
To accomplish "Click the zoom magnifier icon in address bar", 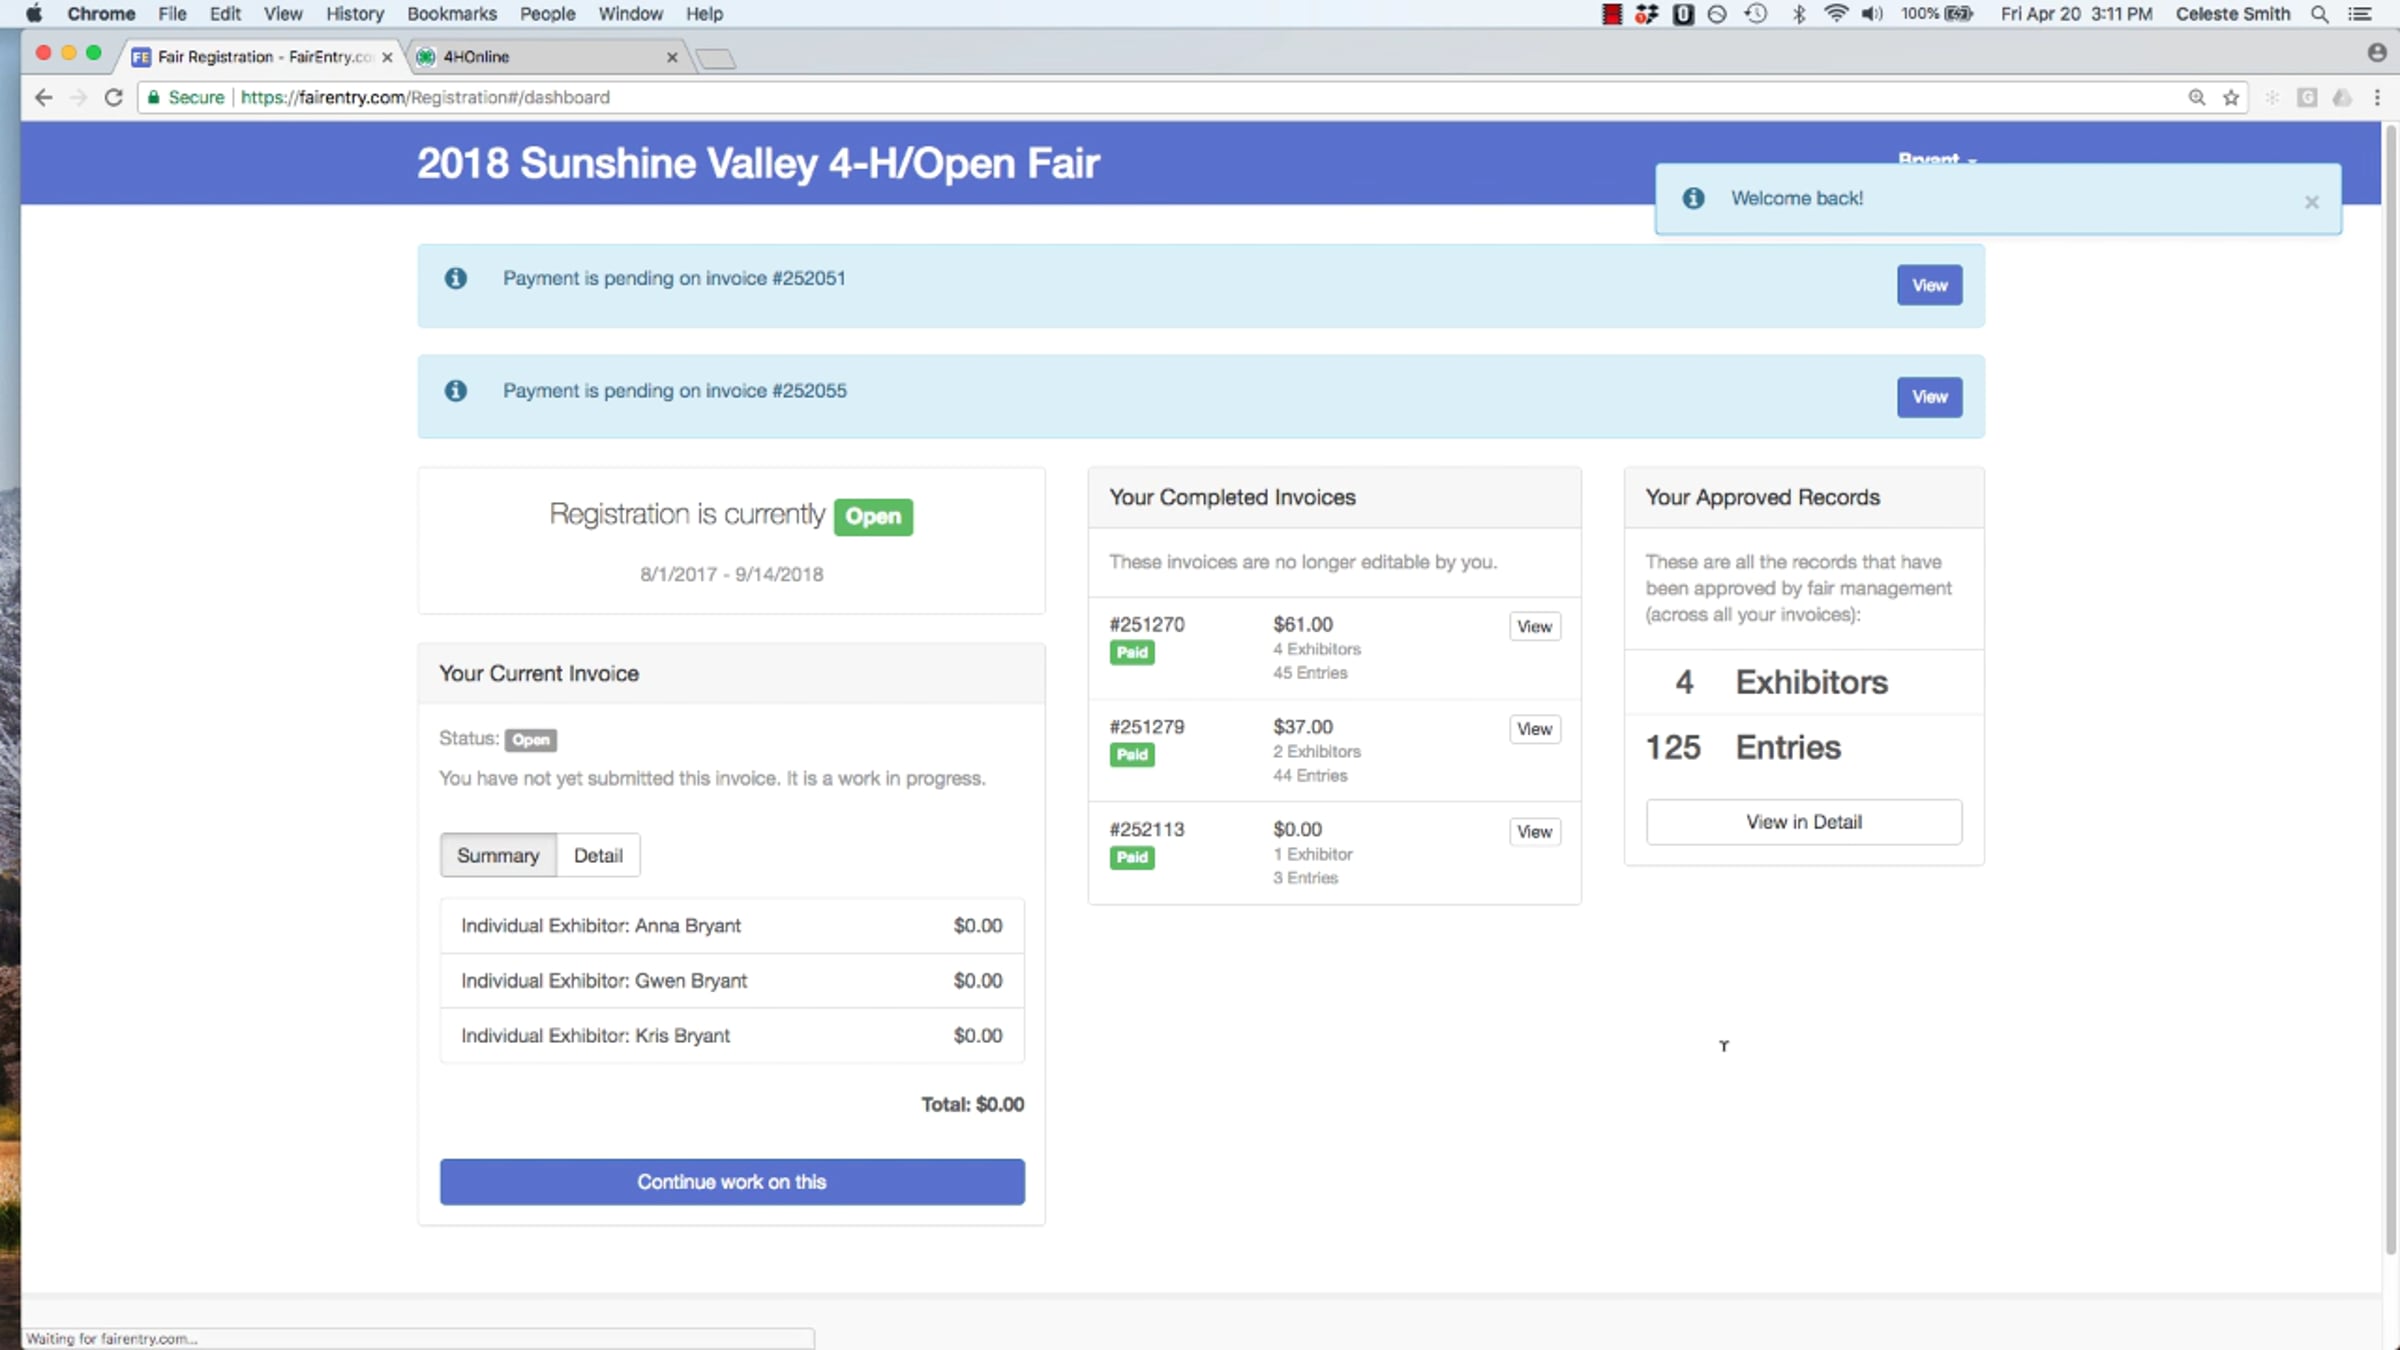I will (2196, 97).
